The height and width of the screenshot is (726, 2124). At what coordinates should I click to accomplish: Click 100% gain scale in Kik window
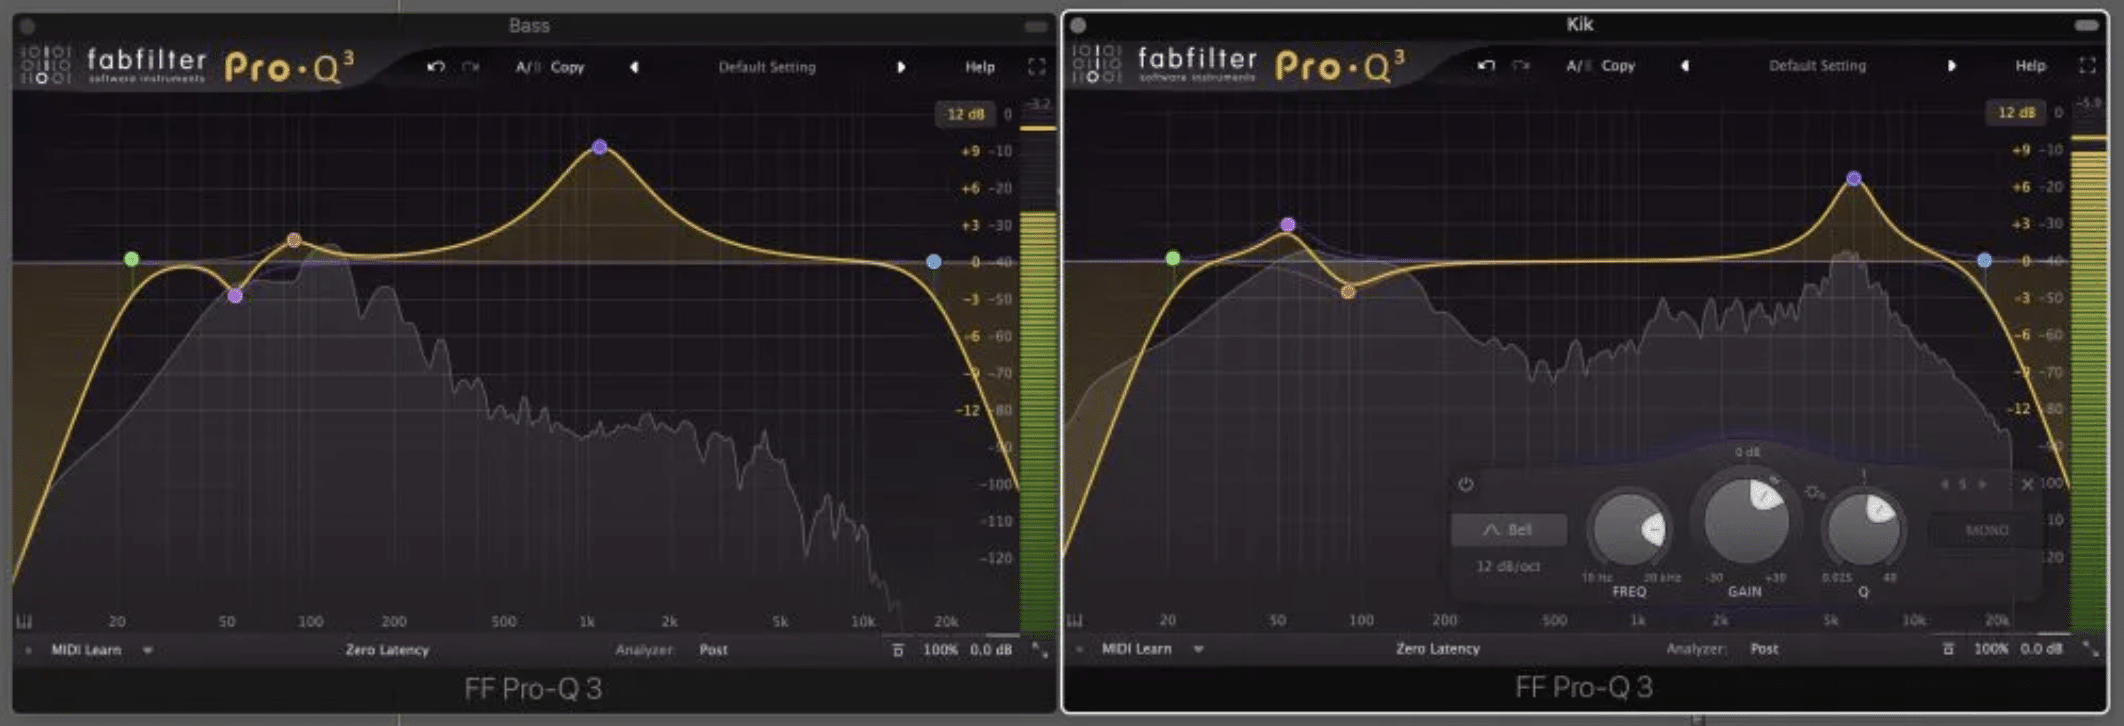click(1990, 649)
